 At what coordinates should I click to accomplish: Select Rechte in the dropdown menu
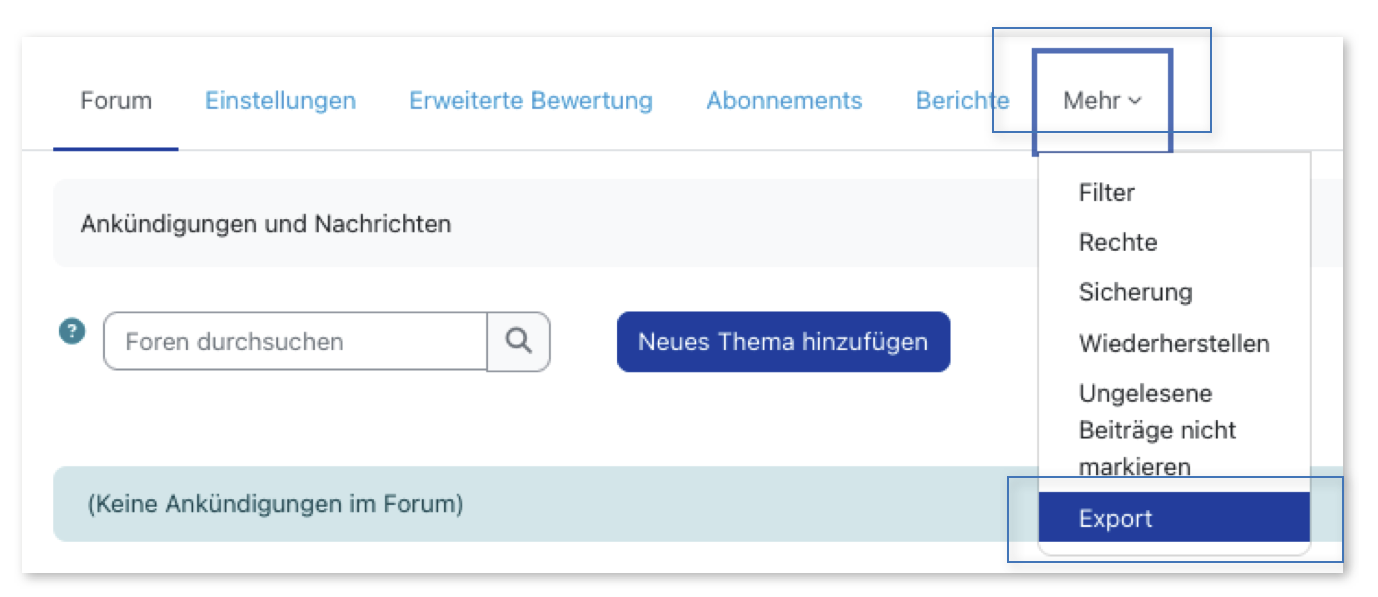tap(1117, 242)
